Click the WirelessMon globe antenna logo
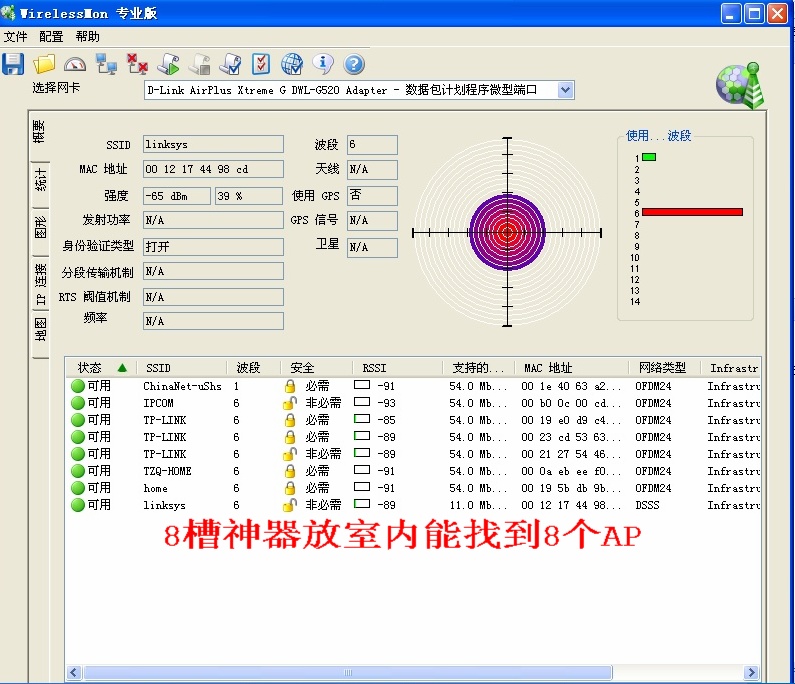795x684 pixels. tap(740, 85)
